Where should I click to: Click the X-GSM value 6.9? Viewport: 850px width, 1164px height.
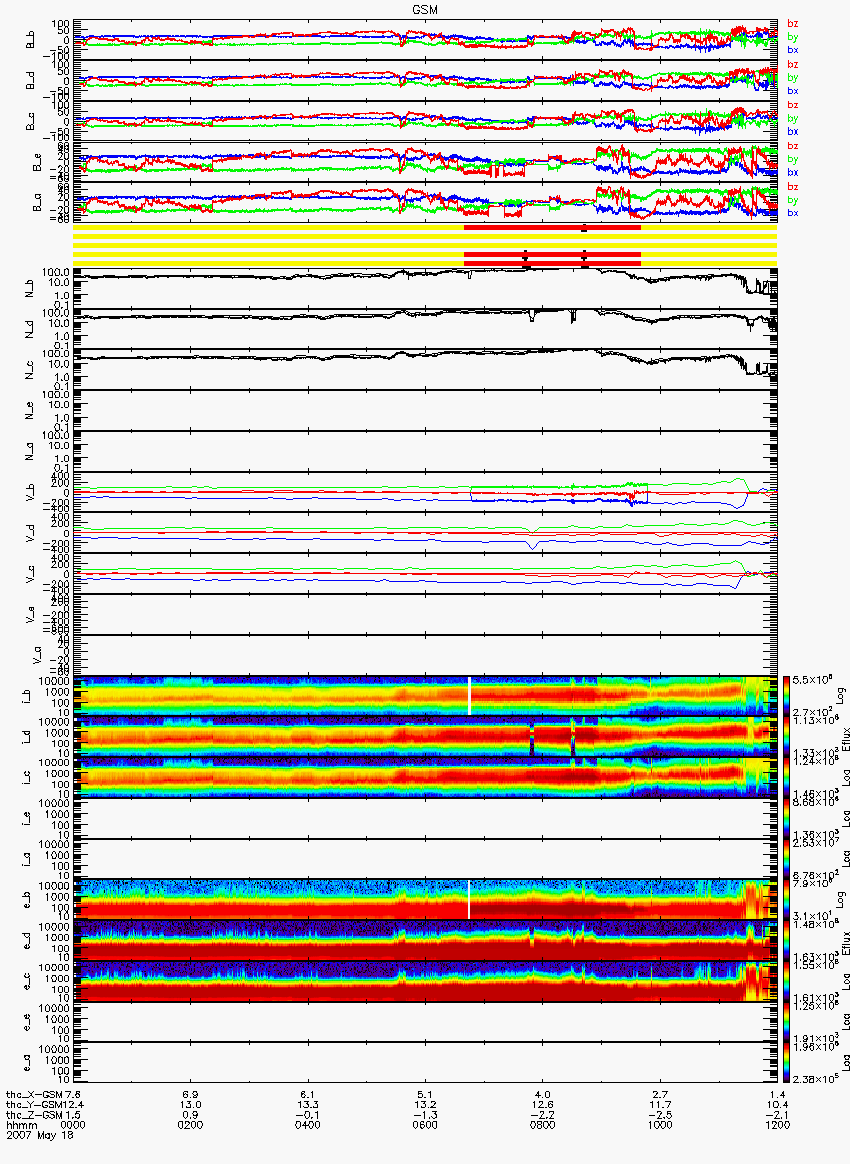coord(190,1094)
